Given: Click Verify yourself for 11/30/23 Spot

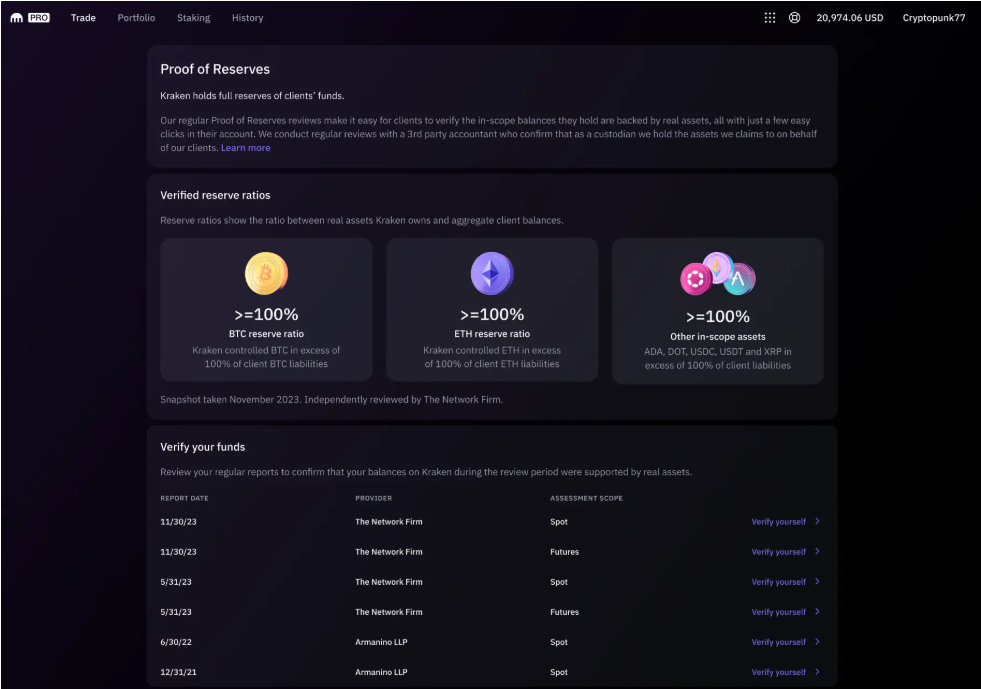Looking at the screenshot, I should 778,522.
